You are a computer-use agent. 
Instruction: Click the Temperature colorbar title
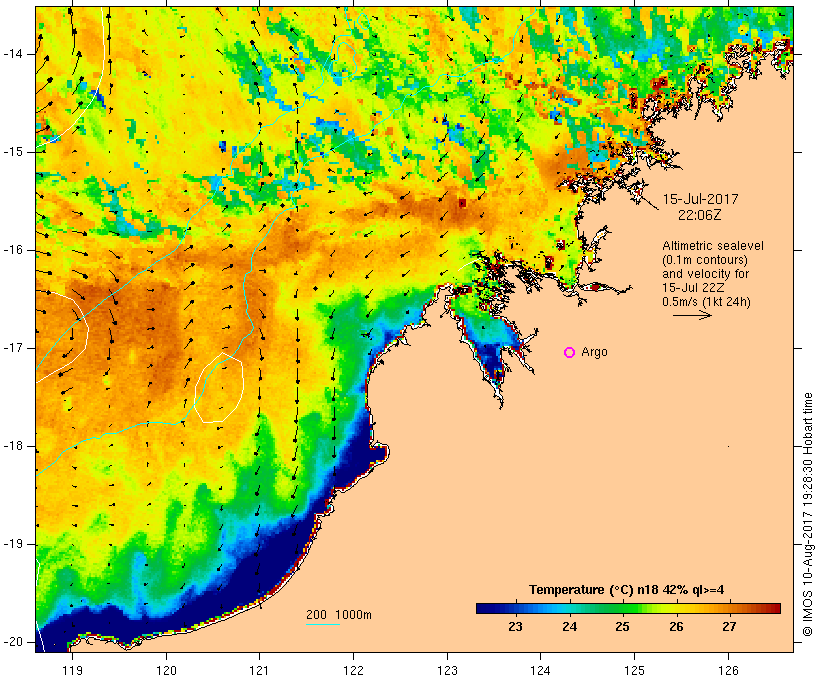click(x=627, y=590)
